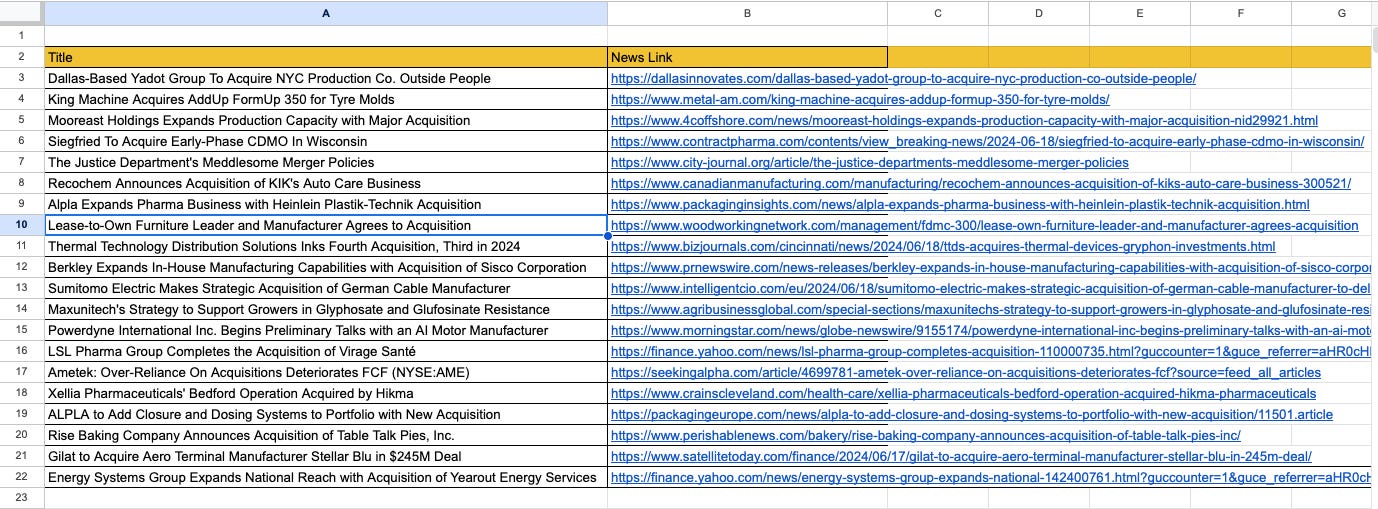The image size is (1378, 509).
Task: Select column B header
Action: point(747,13)
